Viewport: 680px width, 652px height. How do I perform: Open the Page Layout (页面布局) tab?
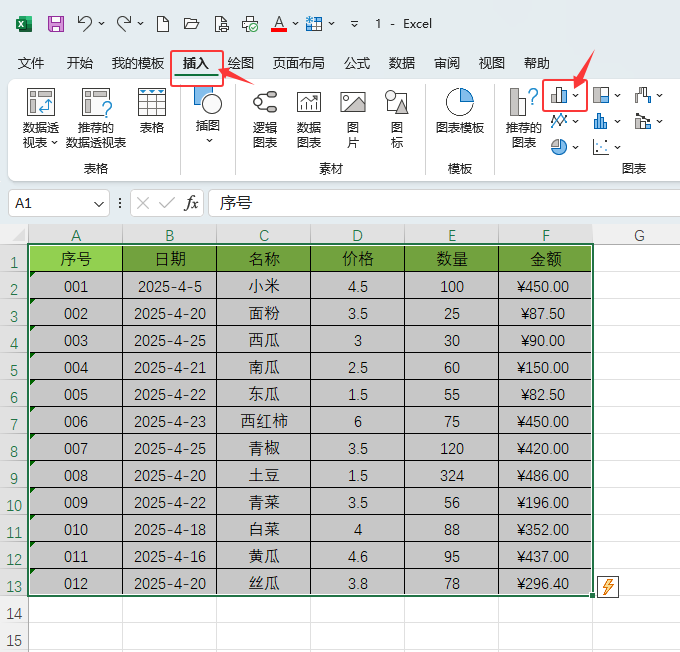click(298, 63)
